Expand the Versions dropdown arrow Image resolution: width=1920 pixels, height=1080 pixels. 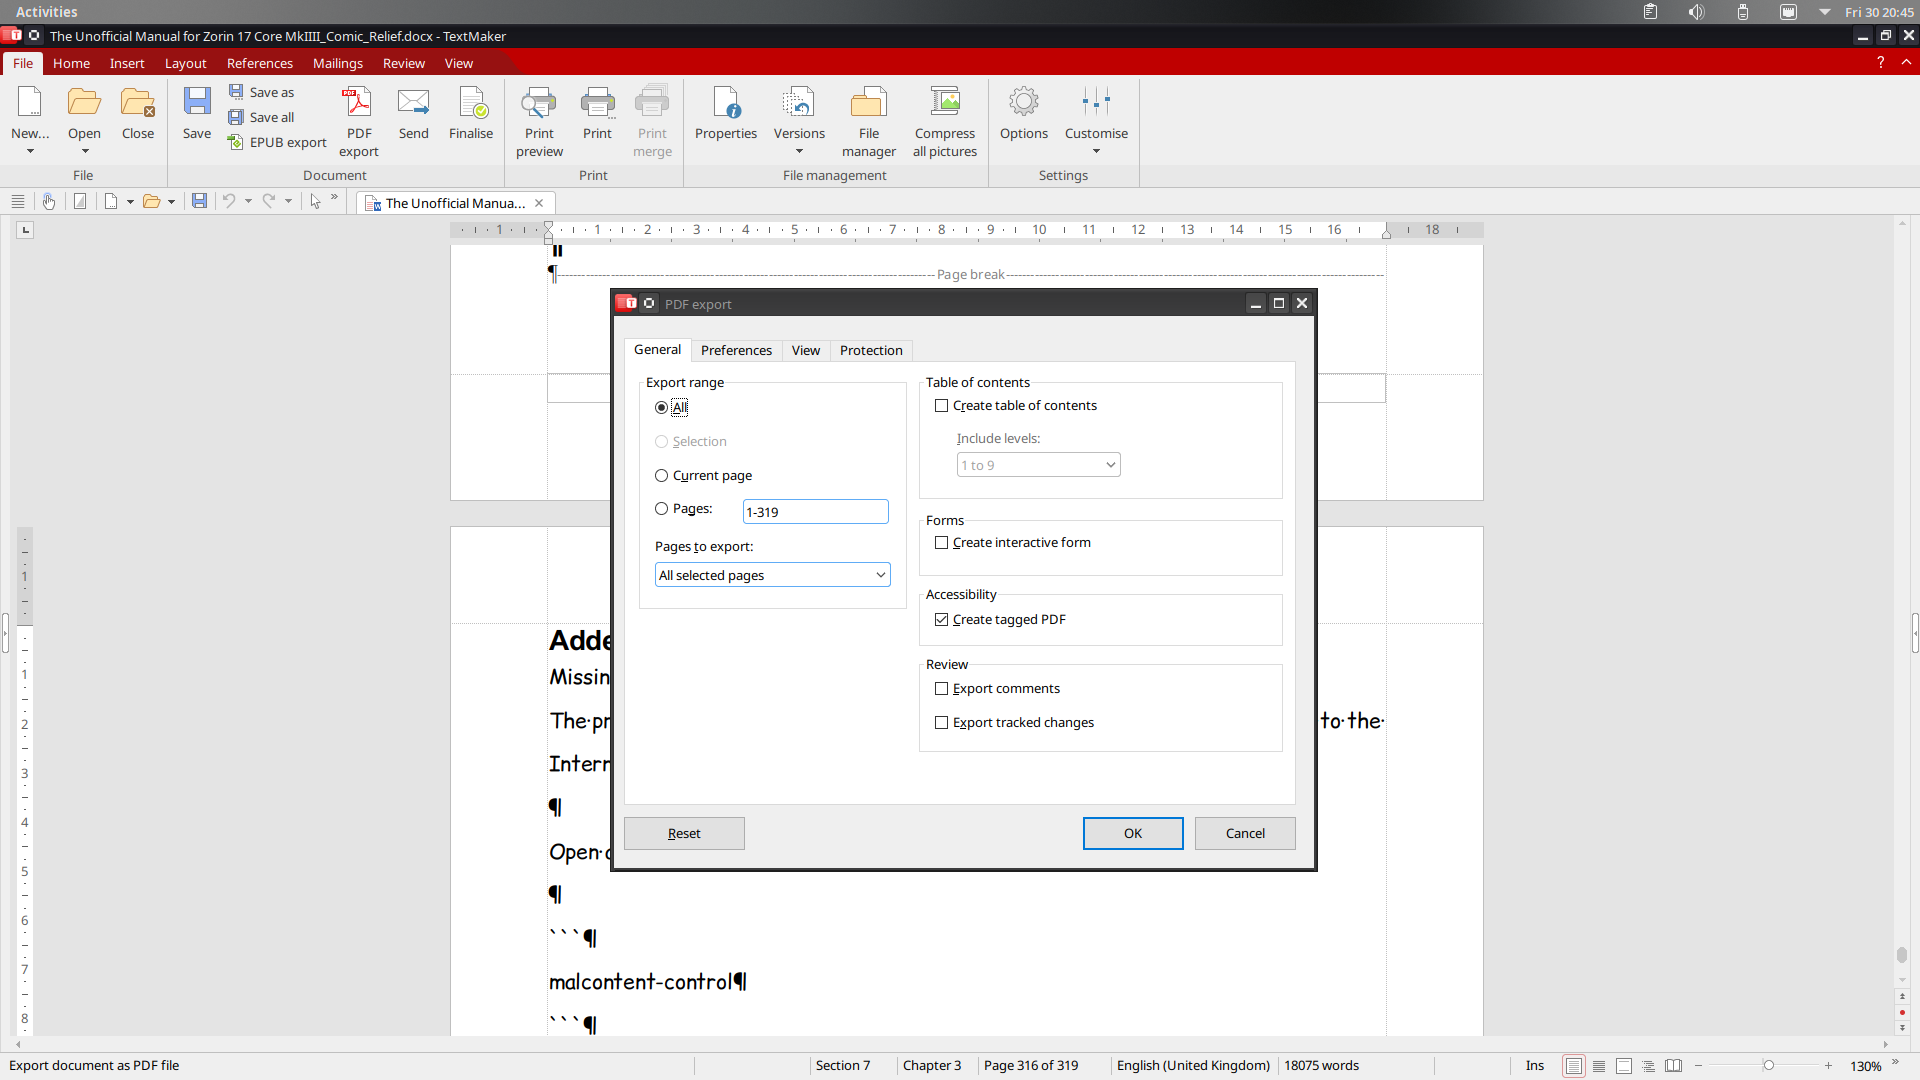point(799,152)
